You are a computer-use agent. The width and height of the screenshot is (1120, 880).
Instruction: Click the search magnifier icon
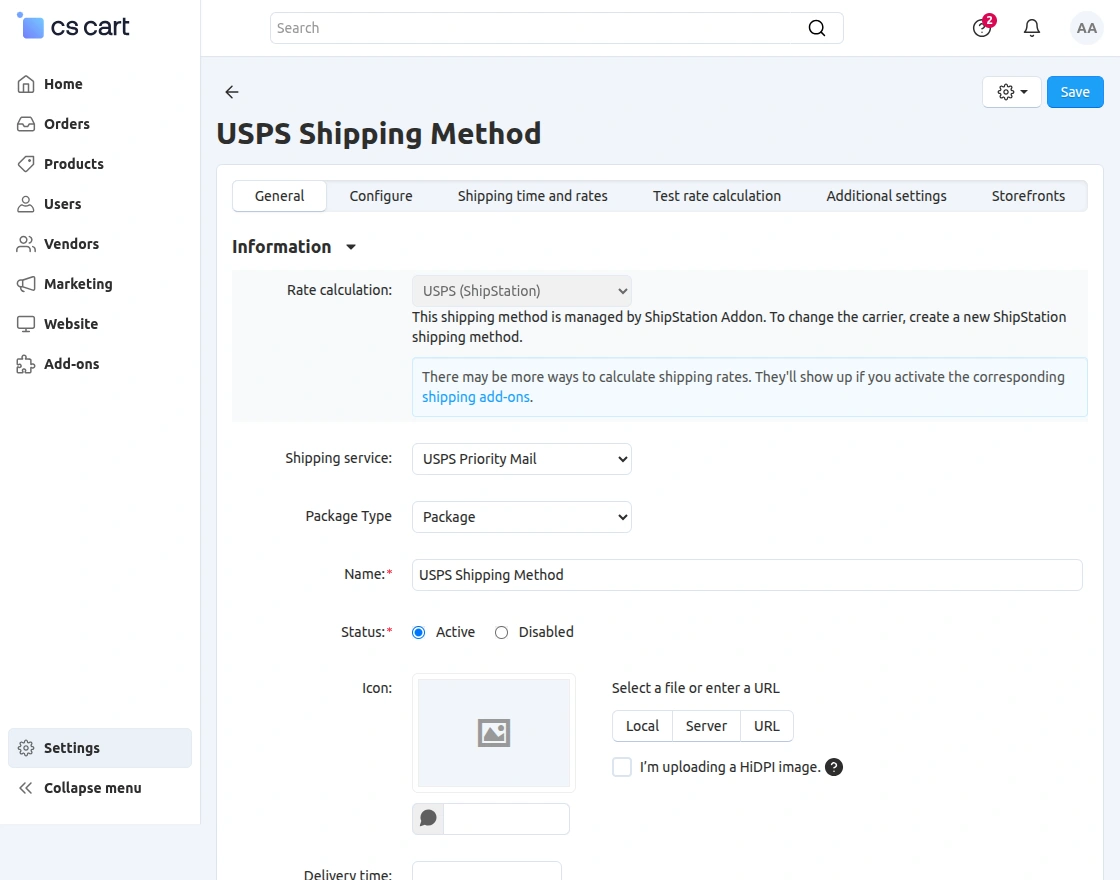pos(816,28)
